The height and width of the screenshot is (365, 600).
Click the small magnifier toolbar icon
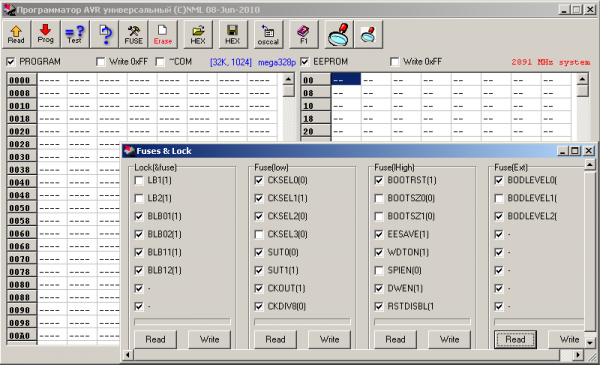point(368,34)
